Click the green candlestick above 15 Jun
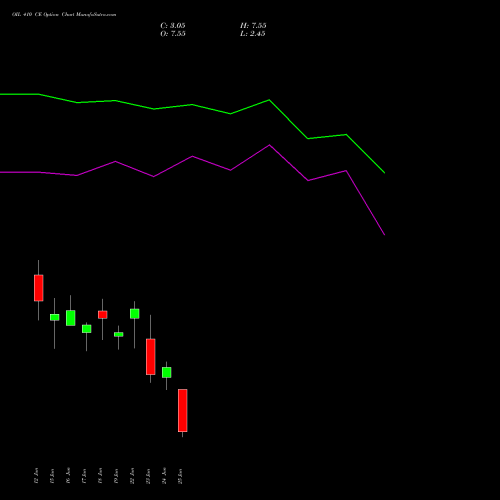 click(55, 317)
